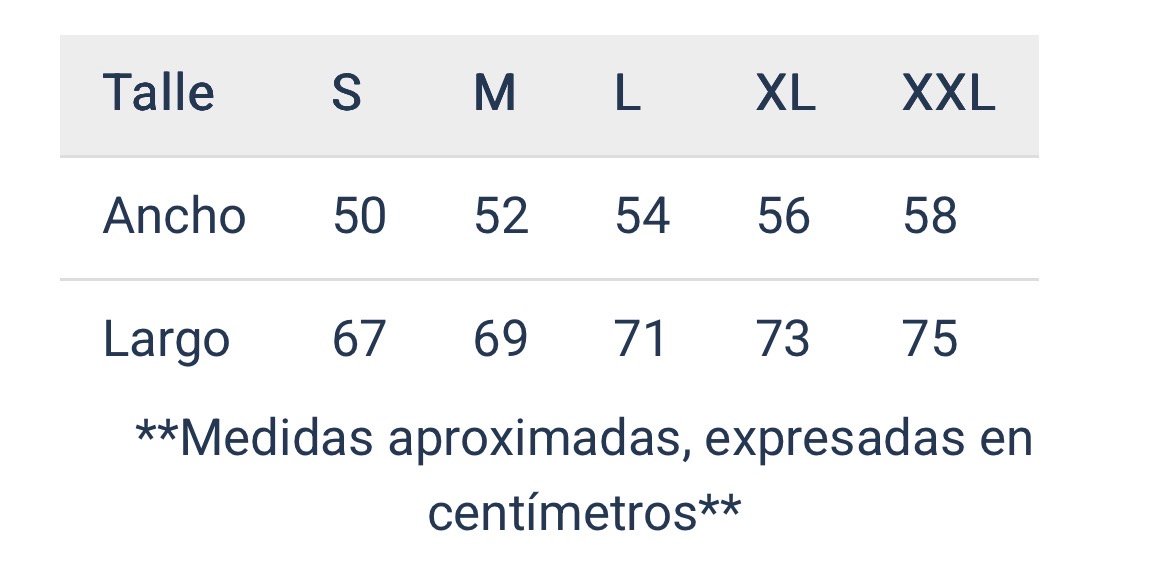This screenshot has width=1170, height=574.
Task: Select the XXL size header
Action: [948, 94]
